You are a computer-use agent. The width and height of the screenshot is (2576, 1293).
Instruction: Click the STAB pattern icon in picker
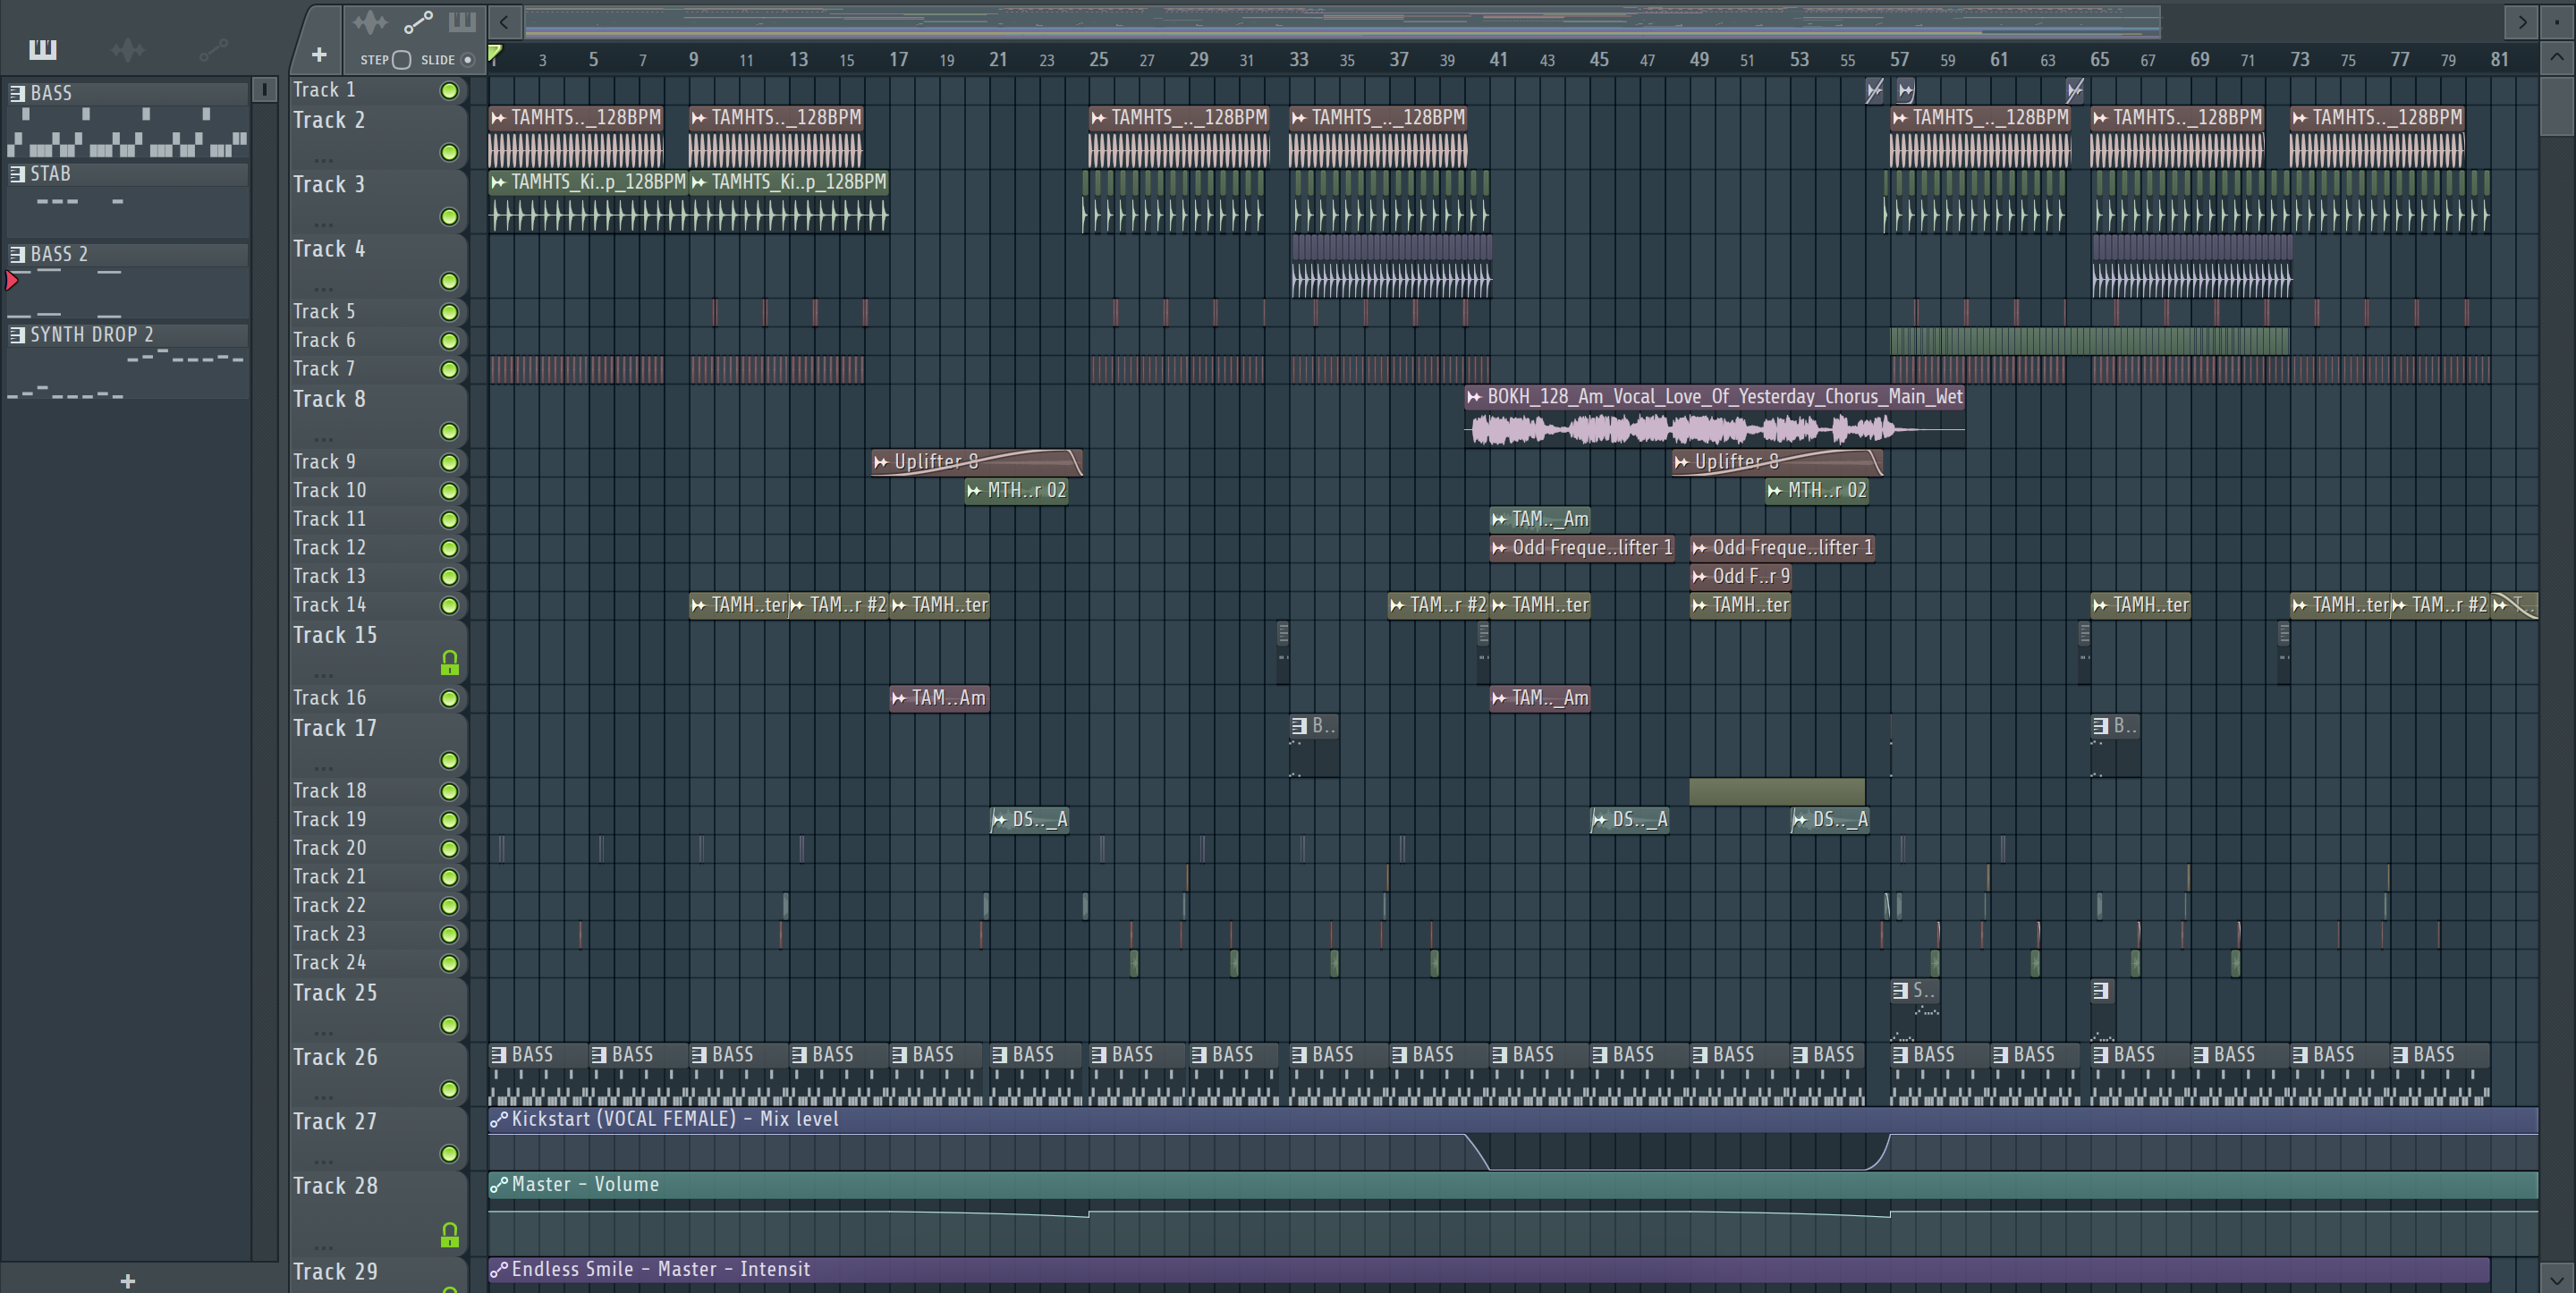click(x=17, y=174)
